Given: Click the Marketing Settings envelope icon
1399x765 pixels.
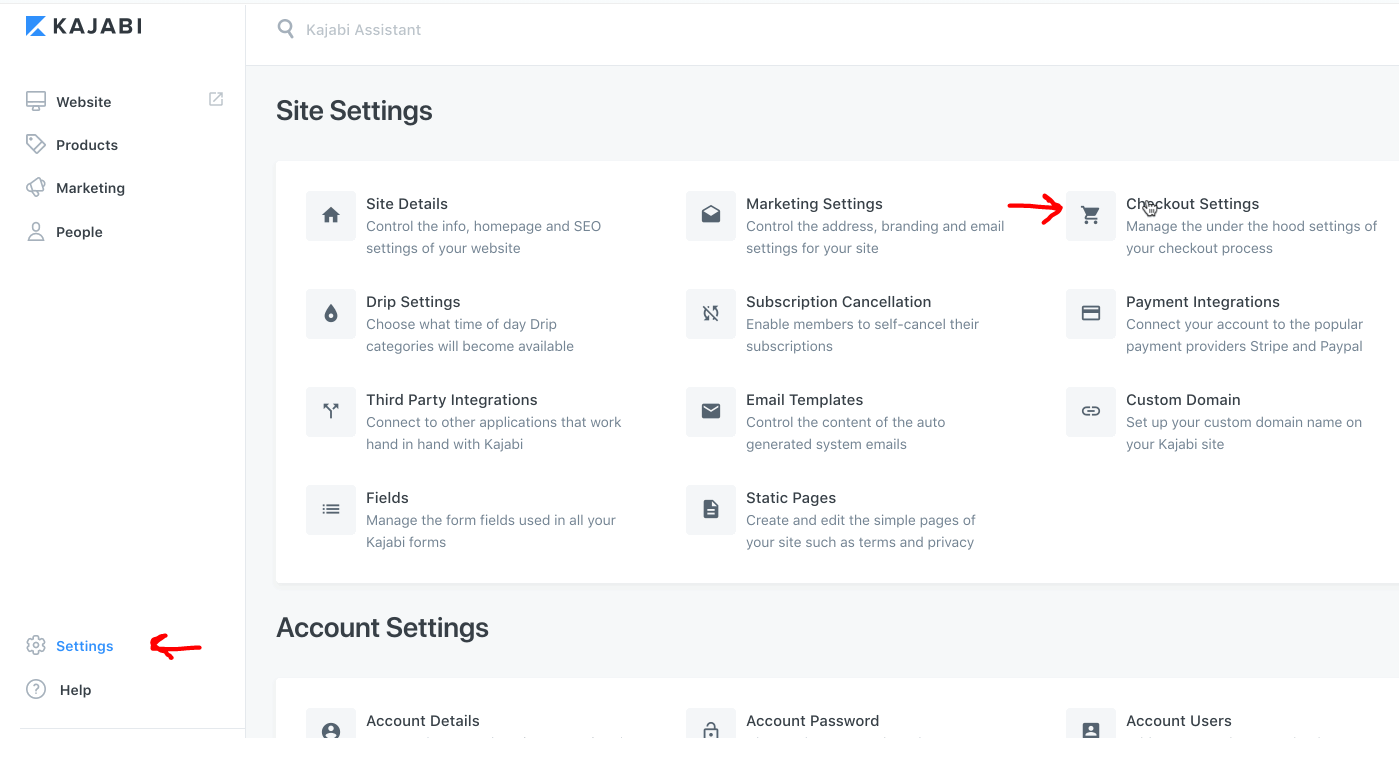Looking at the screenshot, I should tap(711, 215).
